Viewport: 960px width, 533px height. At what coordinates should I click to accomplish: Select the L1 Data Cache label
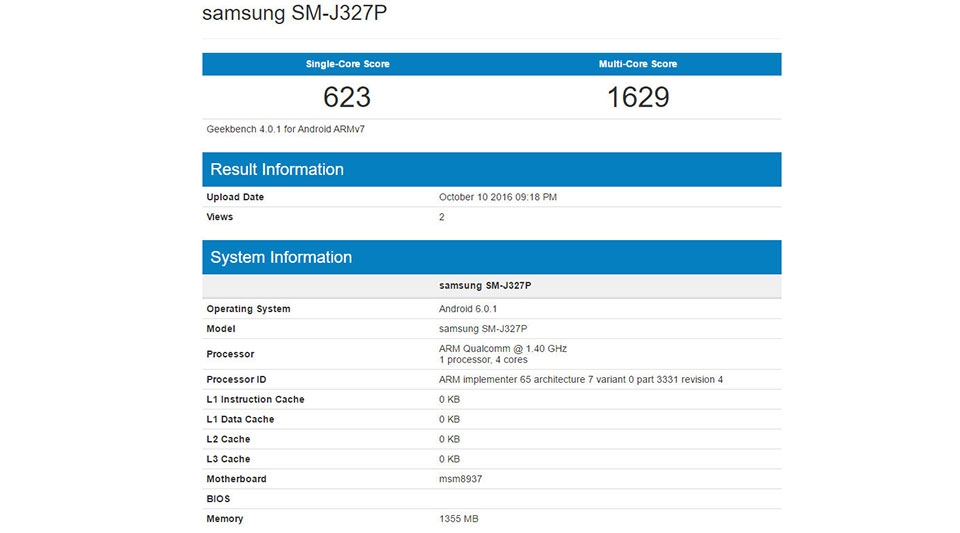tap(240, 419)
